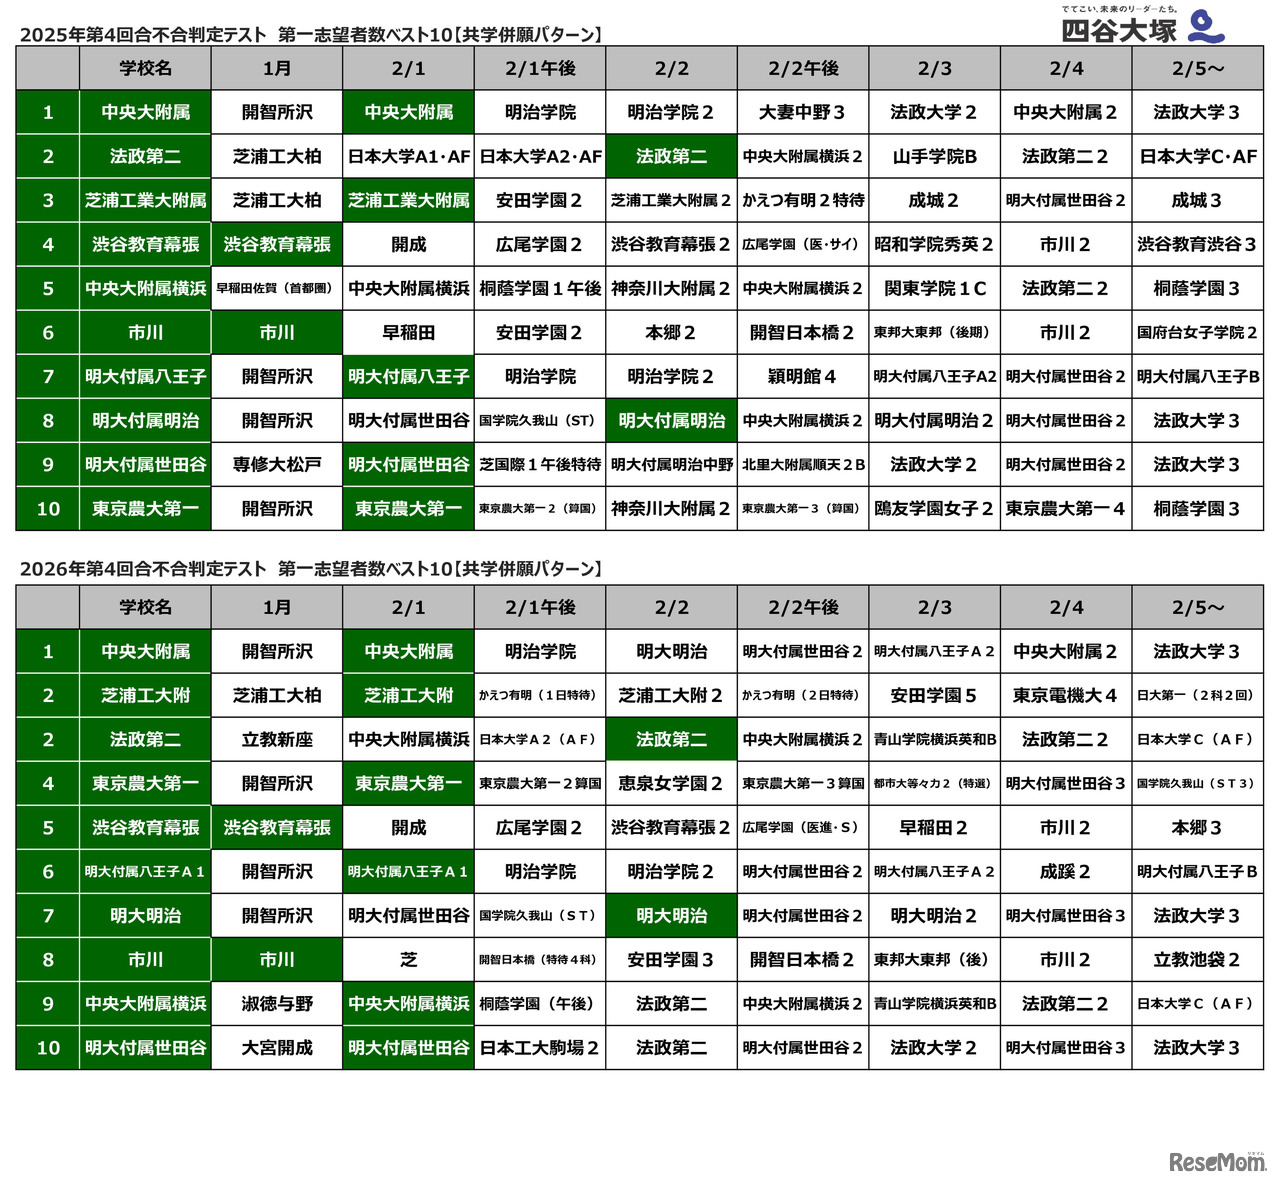The width and height of the screenshot is (1280, 1185).
Task: Select the 昭和学院秀英２ cell
Action: point(935,244)
